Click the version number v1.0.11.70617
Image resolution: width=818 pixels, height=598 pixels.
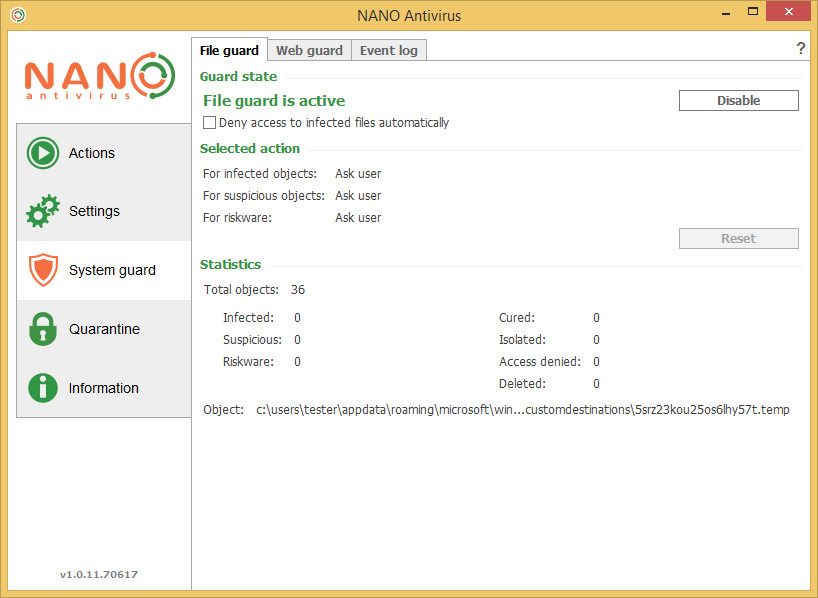coord(99,575)
